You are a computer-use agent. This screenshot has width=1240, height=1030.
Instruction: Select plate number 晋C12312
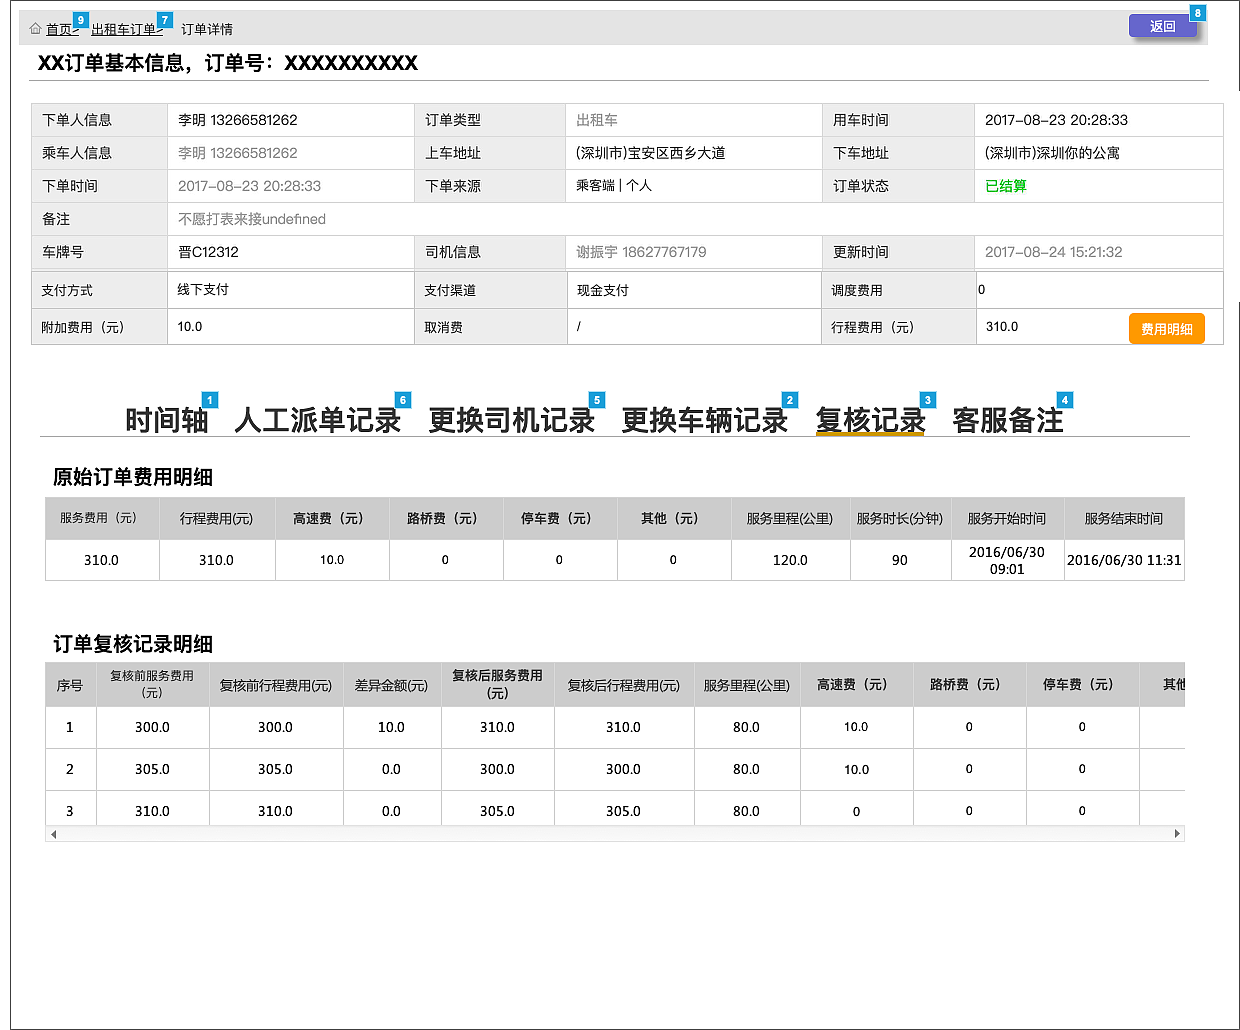pyautogui.click(x=208, y=252)
